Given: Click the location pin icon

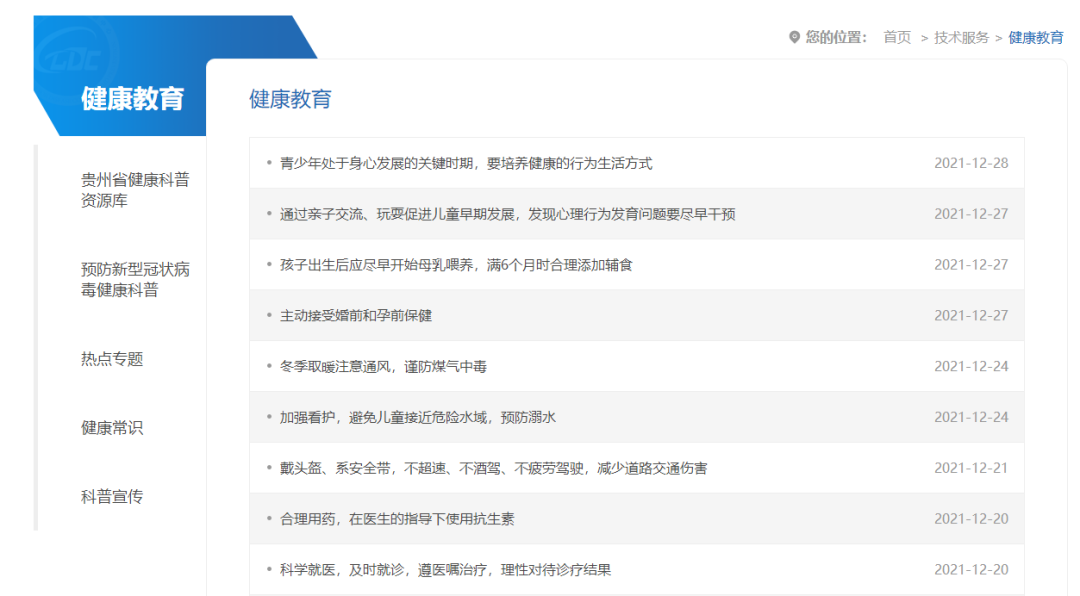Looking at the screenshot, I should click(x=795, y=38).
